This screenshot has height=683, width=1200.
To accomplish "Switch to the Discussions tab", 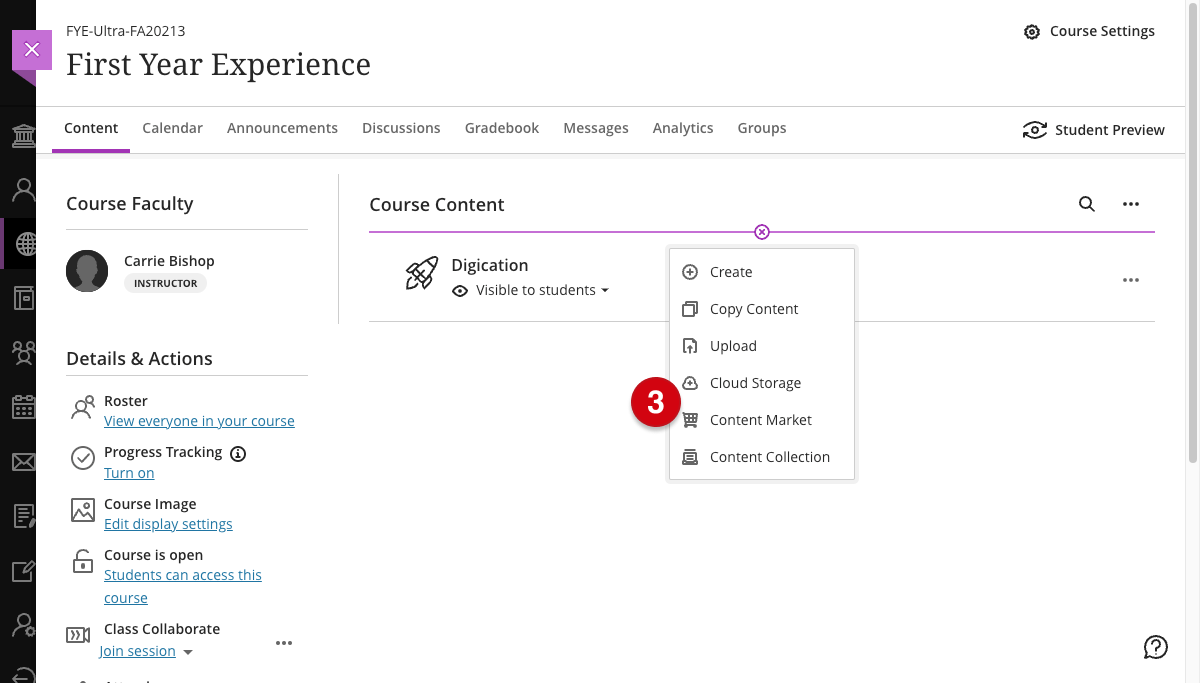I will (x=401, y=128).
